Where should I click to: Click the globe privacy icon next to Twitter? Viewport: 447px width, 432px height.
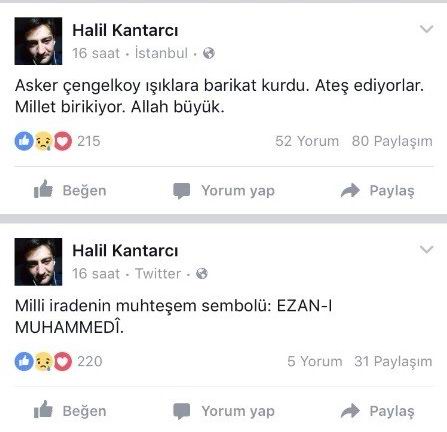point(202,274)
